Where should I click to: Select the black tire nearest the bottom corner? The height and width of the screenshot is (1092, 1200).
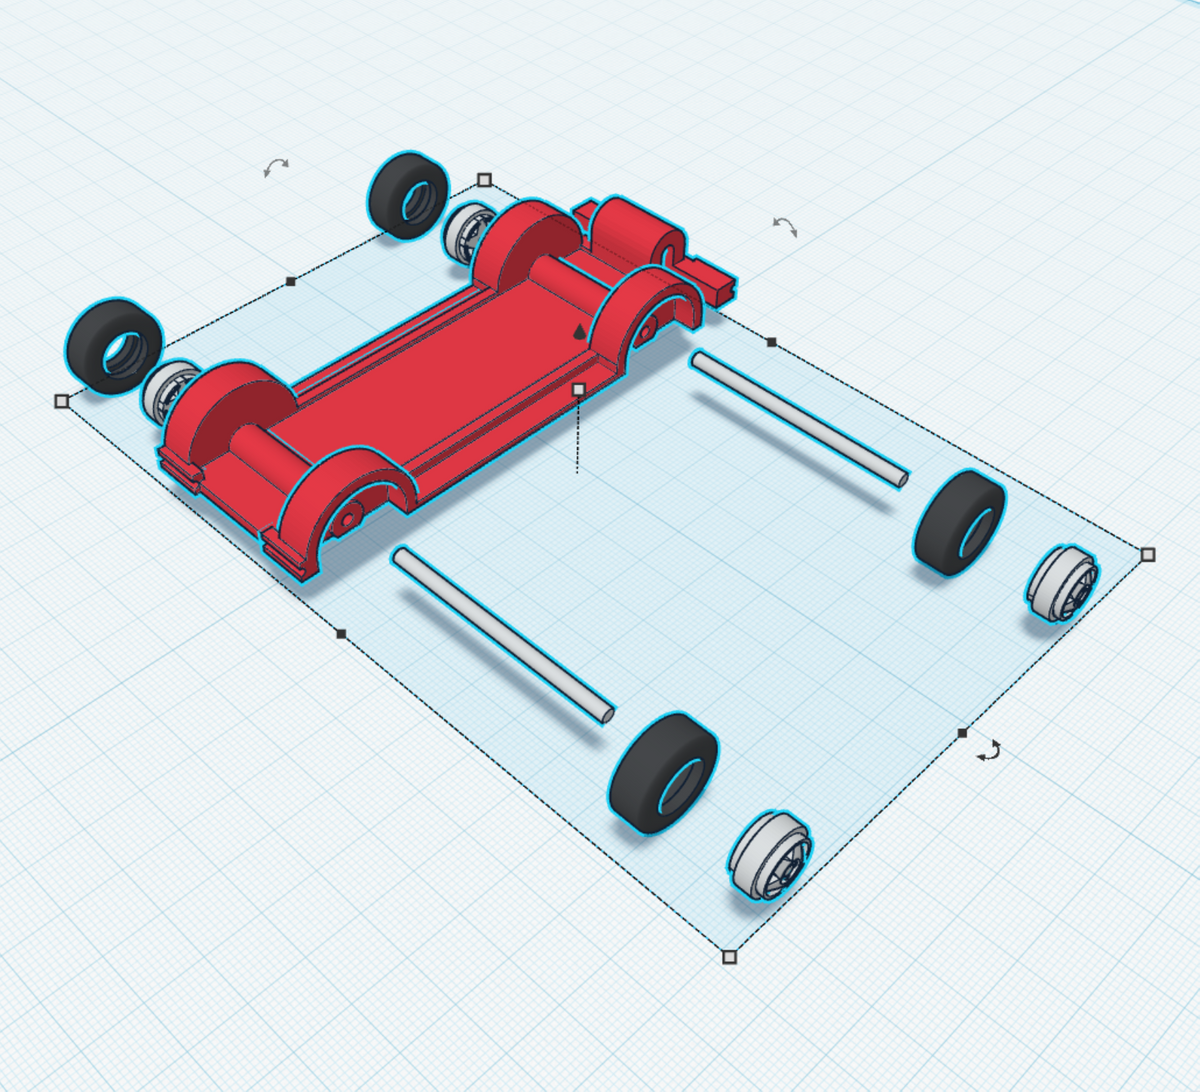tap(664, 773)
